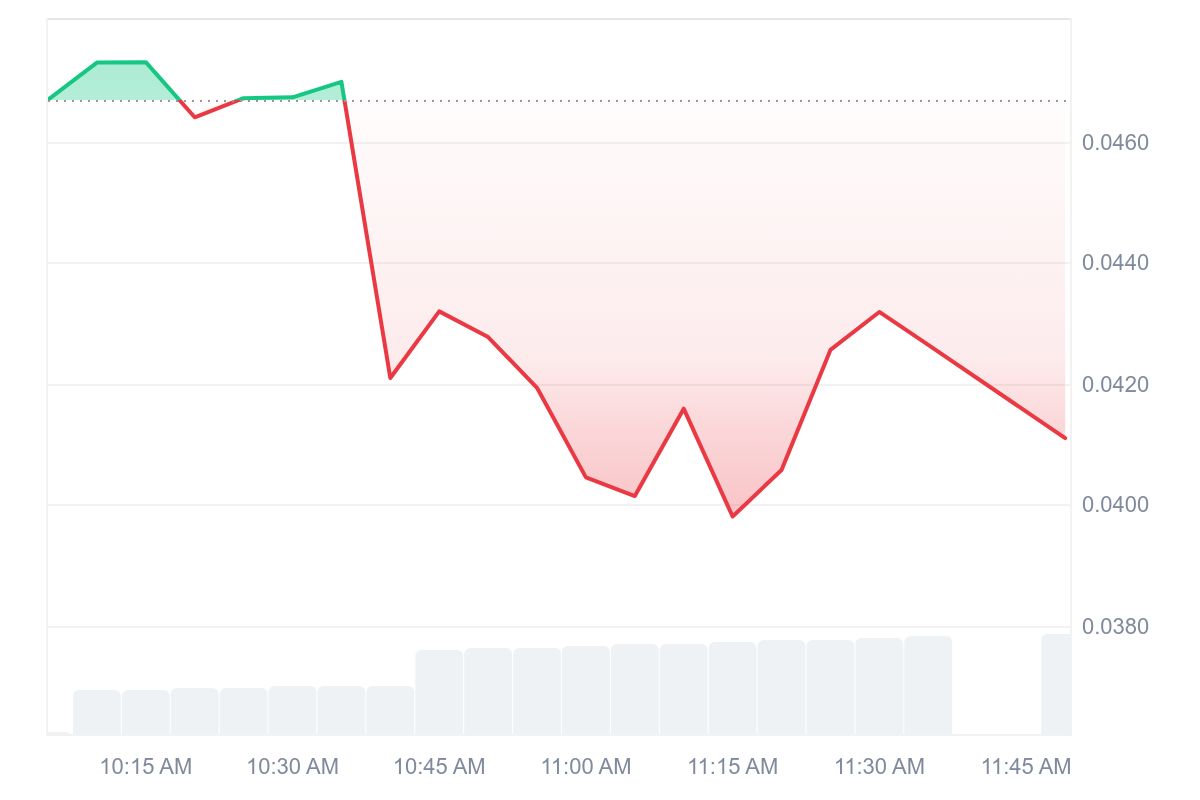Click the volume bar above 10:45 AM

coord(439,693)
